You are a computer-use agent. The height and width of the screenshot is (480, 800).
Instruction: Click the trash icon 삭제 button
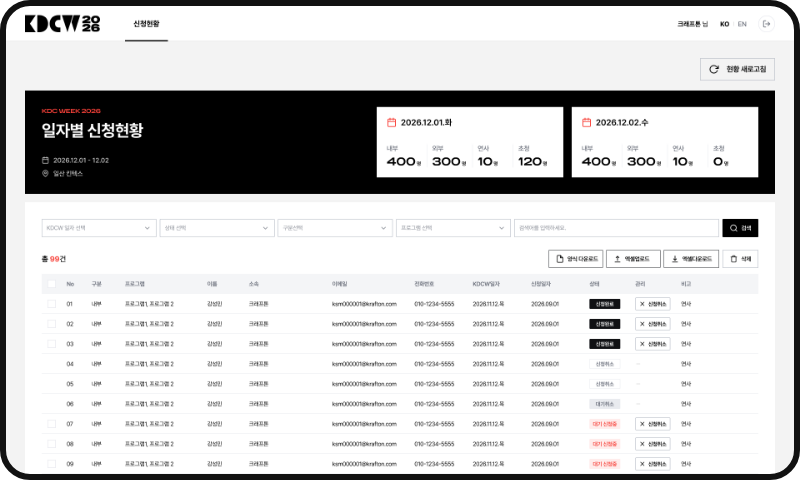pos(740,259)
